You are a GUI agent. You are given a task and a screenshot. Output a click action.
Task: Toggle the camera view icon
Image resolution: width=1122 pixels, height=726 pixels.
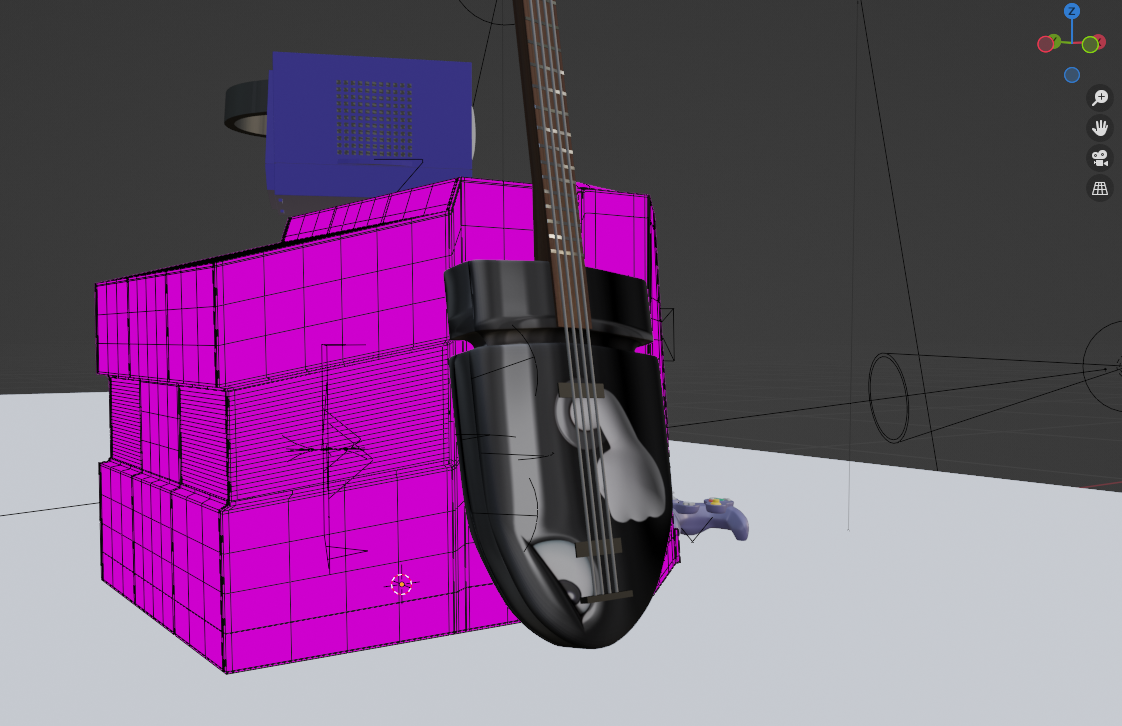(1100, 158)
